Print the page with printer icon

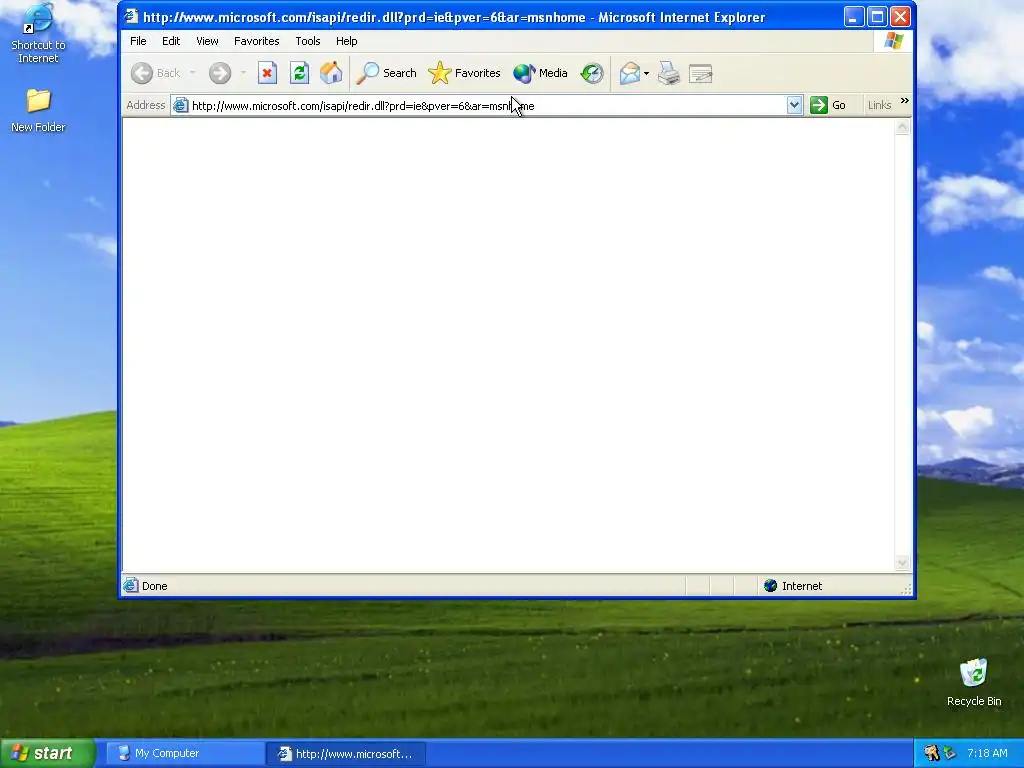669,73
